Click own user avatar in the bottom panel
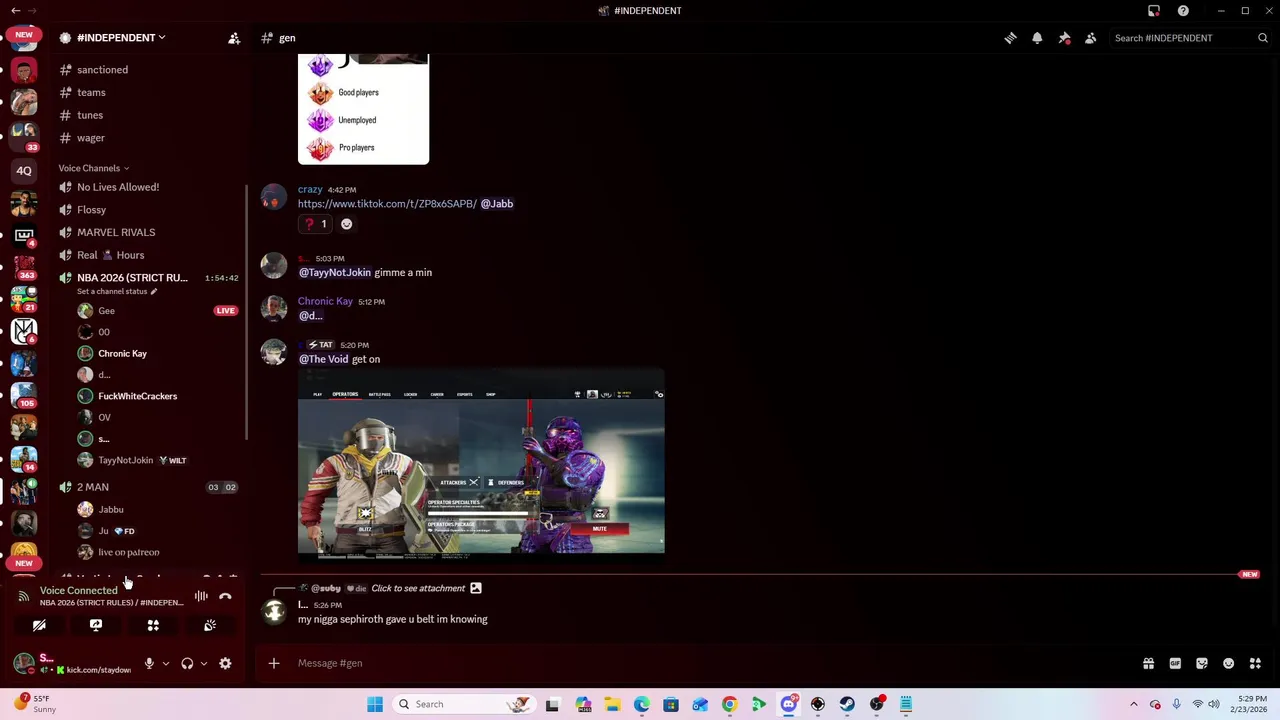The height and width of the screenshot is (720, 1280). tap(22, 663)
